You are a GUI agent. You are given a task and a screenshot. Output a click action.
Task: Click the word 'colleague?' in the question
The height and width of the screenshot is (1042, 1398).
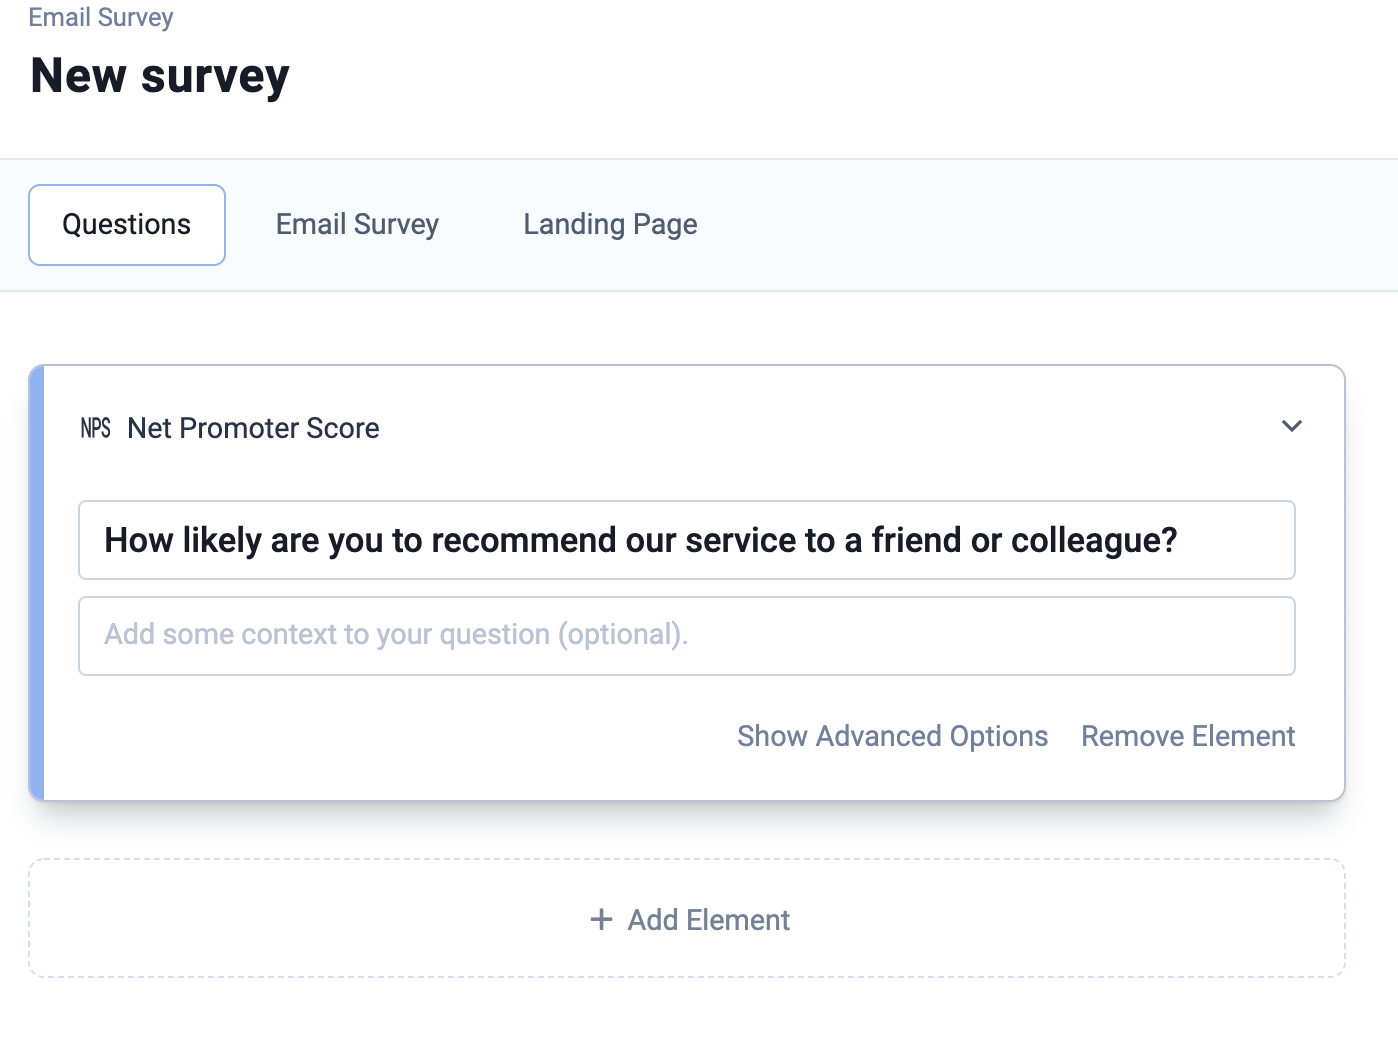[x=1093, y=540]
